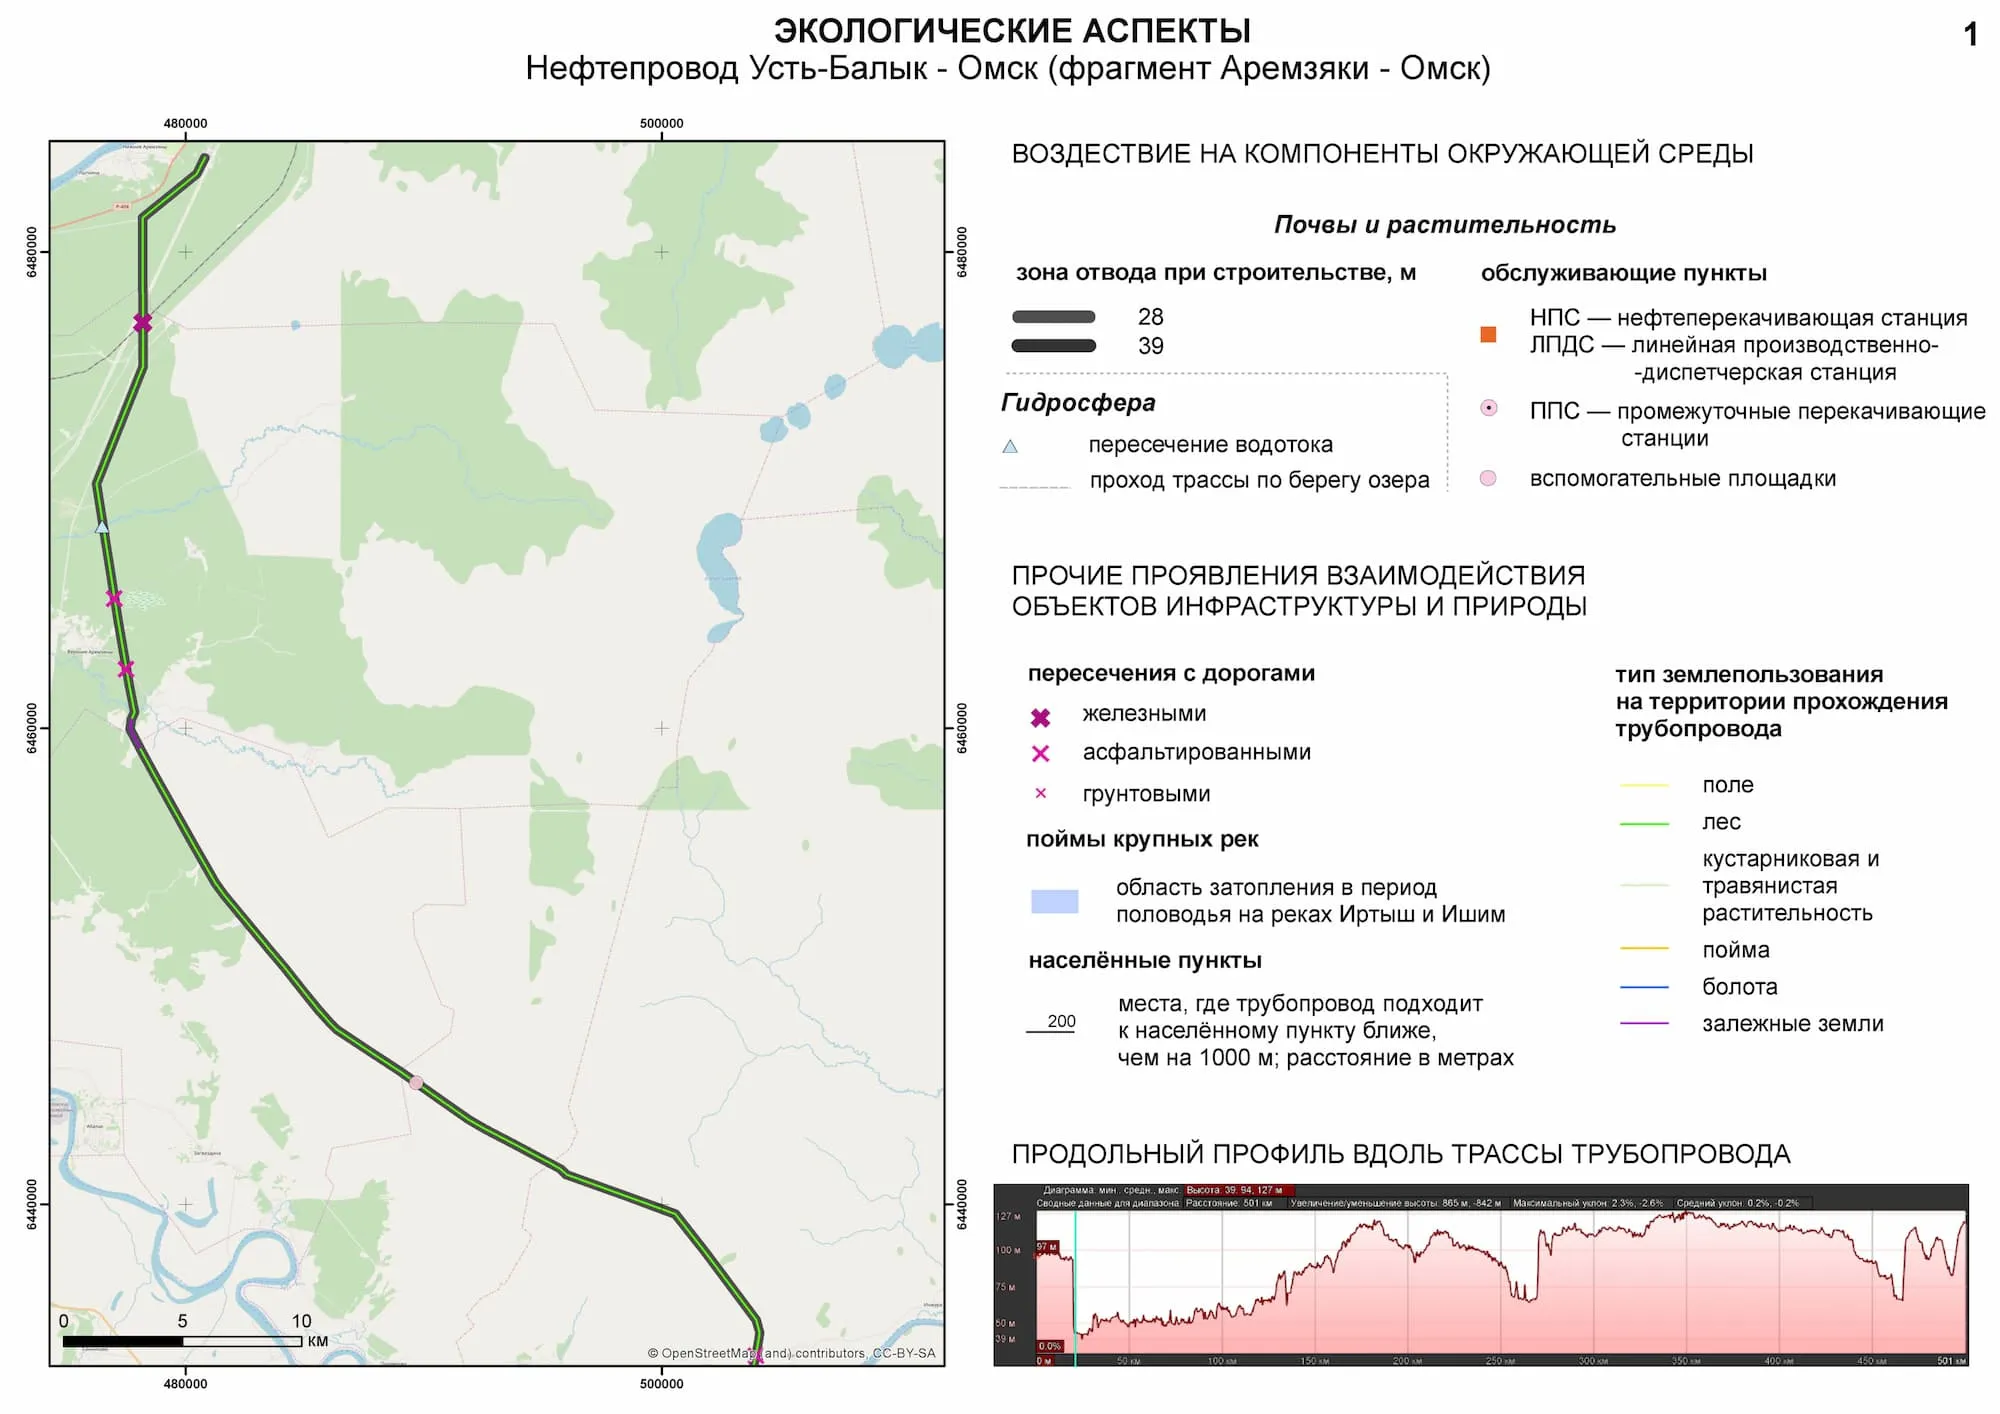Click the ППС intermediate station circle symbol
This screenshot has width=2000, height=1414.
tap(1488, 408)
